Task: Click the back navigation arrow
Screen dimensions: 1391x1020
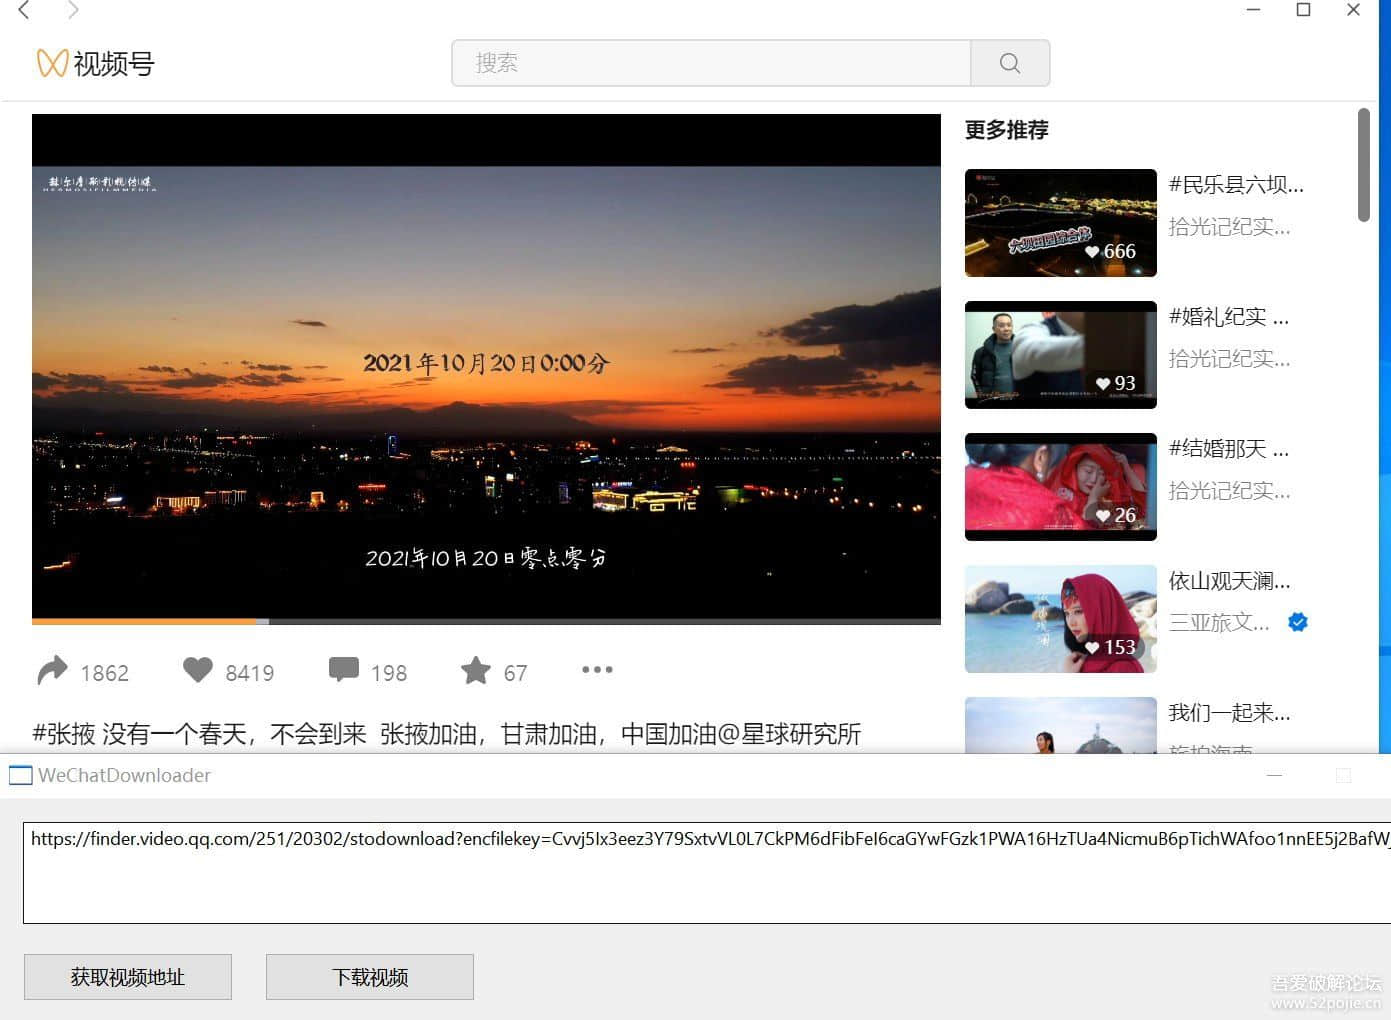Action: (x=25, y=10)
